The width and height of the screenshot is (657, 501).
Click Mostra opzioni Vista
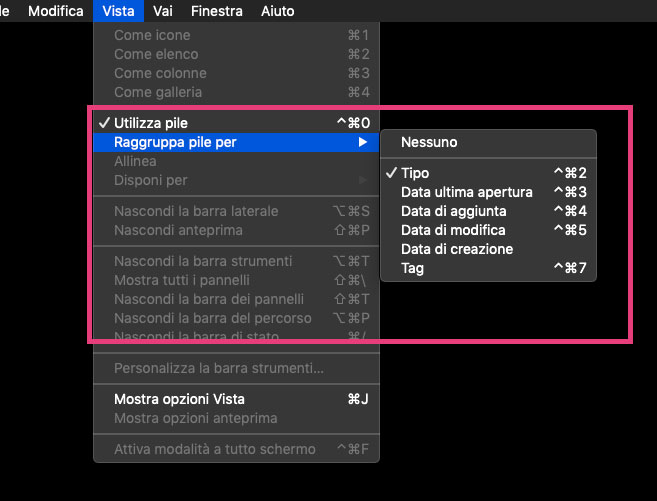click(180, 399)
